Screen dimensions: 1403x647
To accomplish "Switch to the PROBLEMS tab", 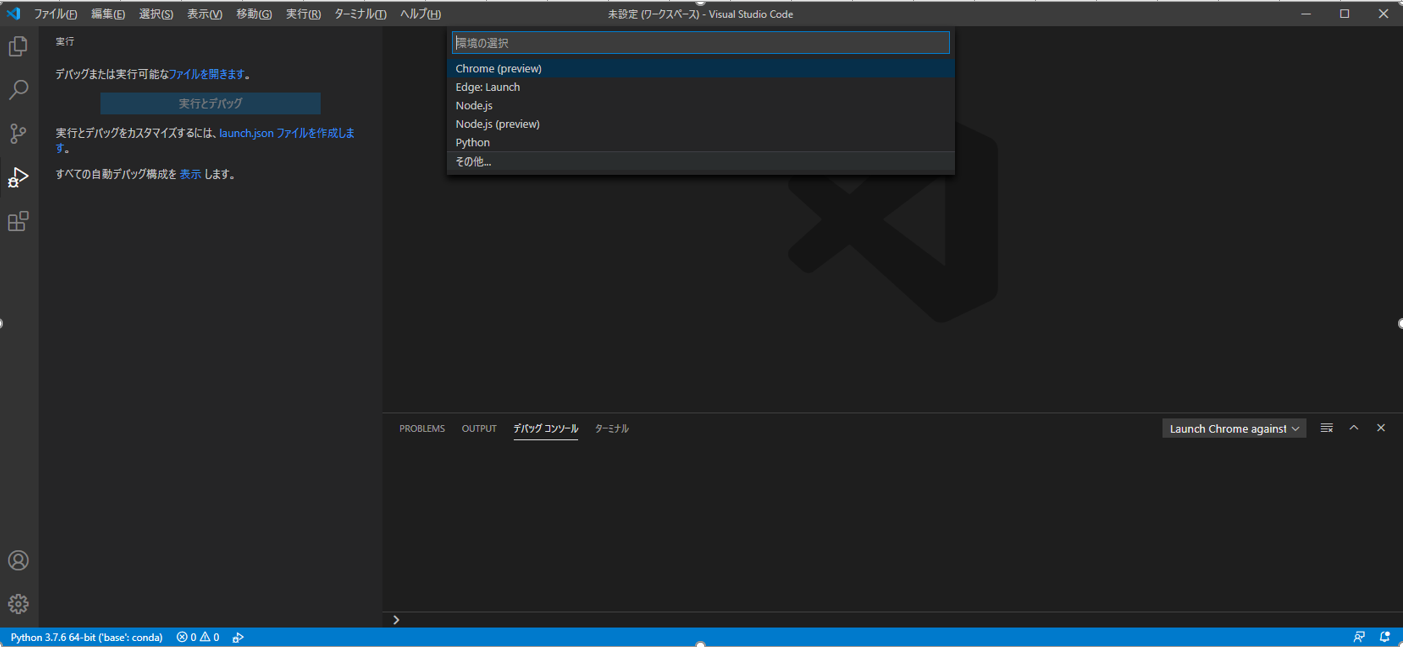I will 422,428.
